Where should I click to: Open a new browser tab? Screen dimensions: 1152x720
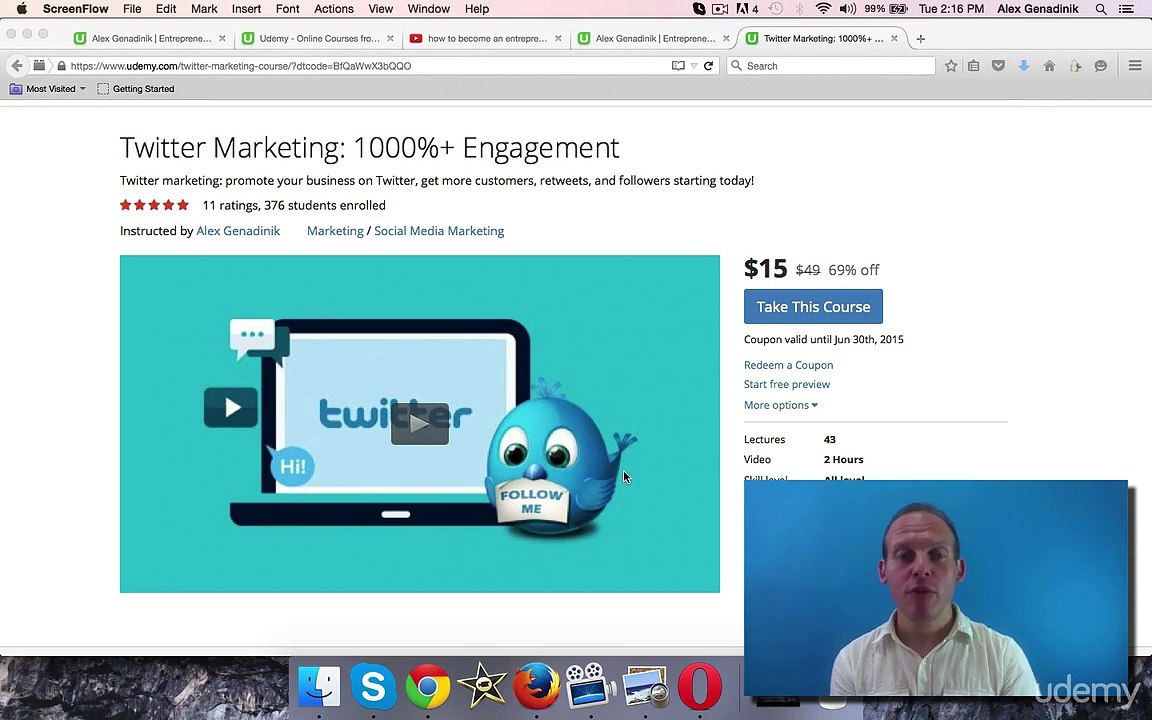(921, 38)
